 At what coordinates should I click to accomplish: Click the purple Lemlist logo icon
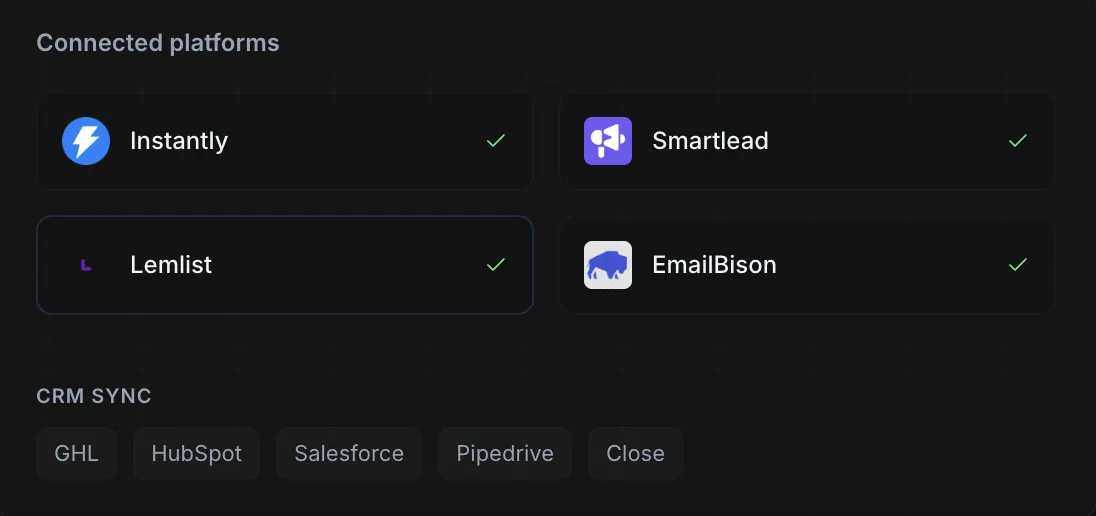[86, 265]
